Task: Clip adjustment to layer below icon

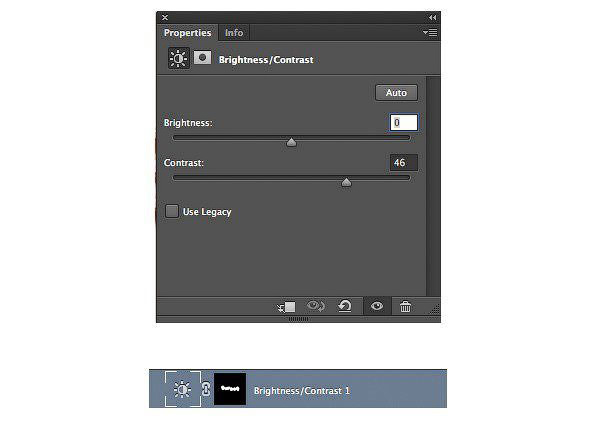Action: 287,307
